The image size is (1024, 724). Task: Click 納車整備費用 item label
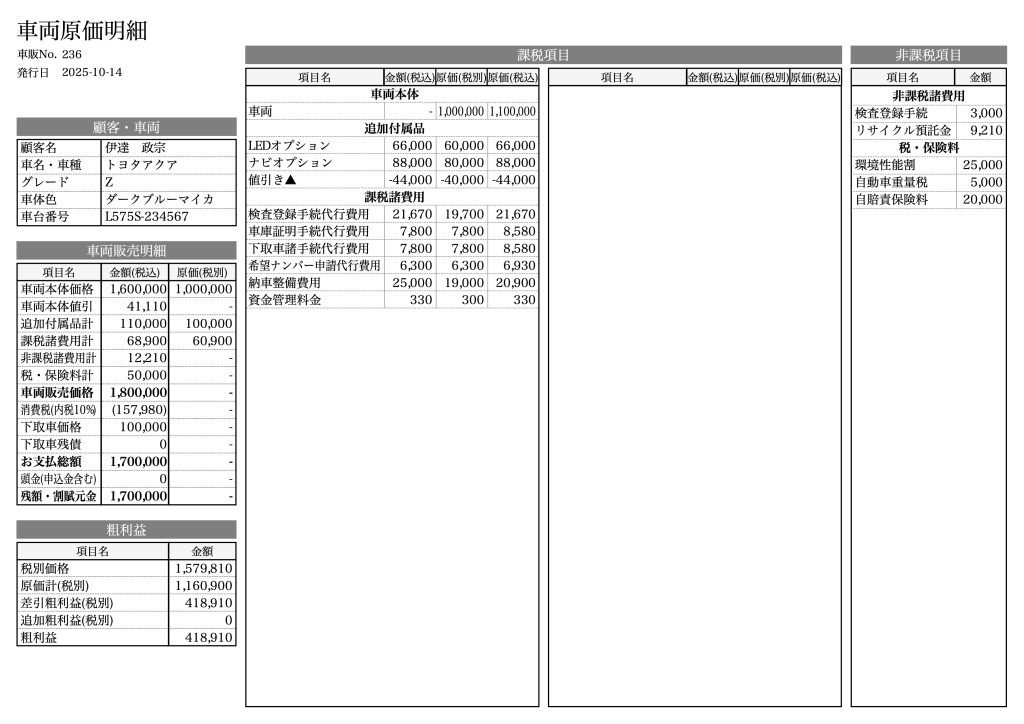(x=285, y=283)
